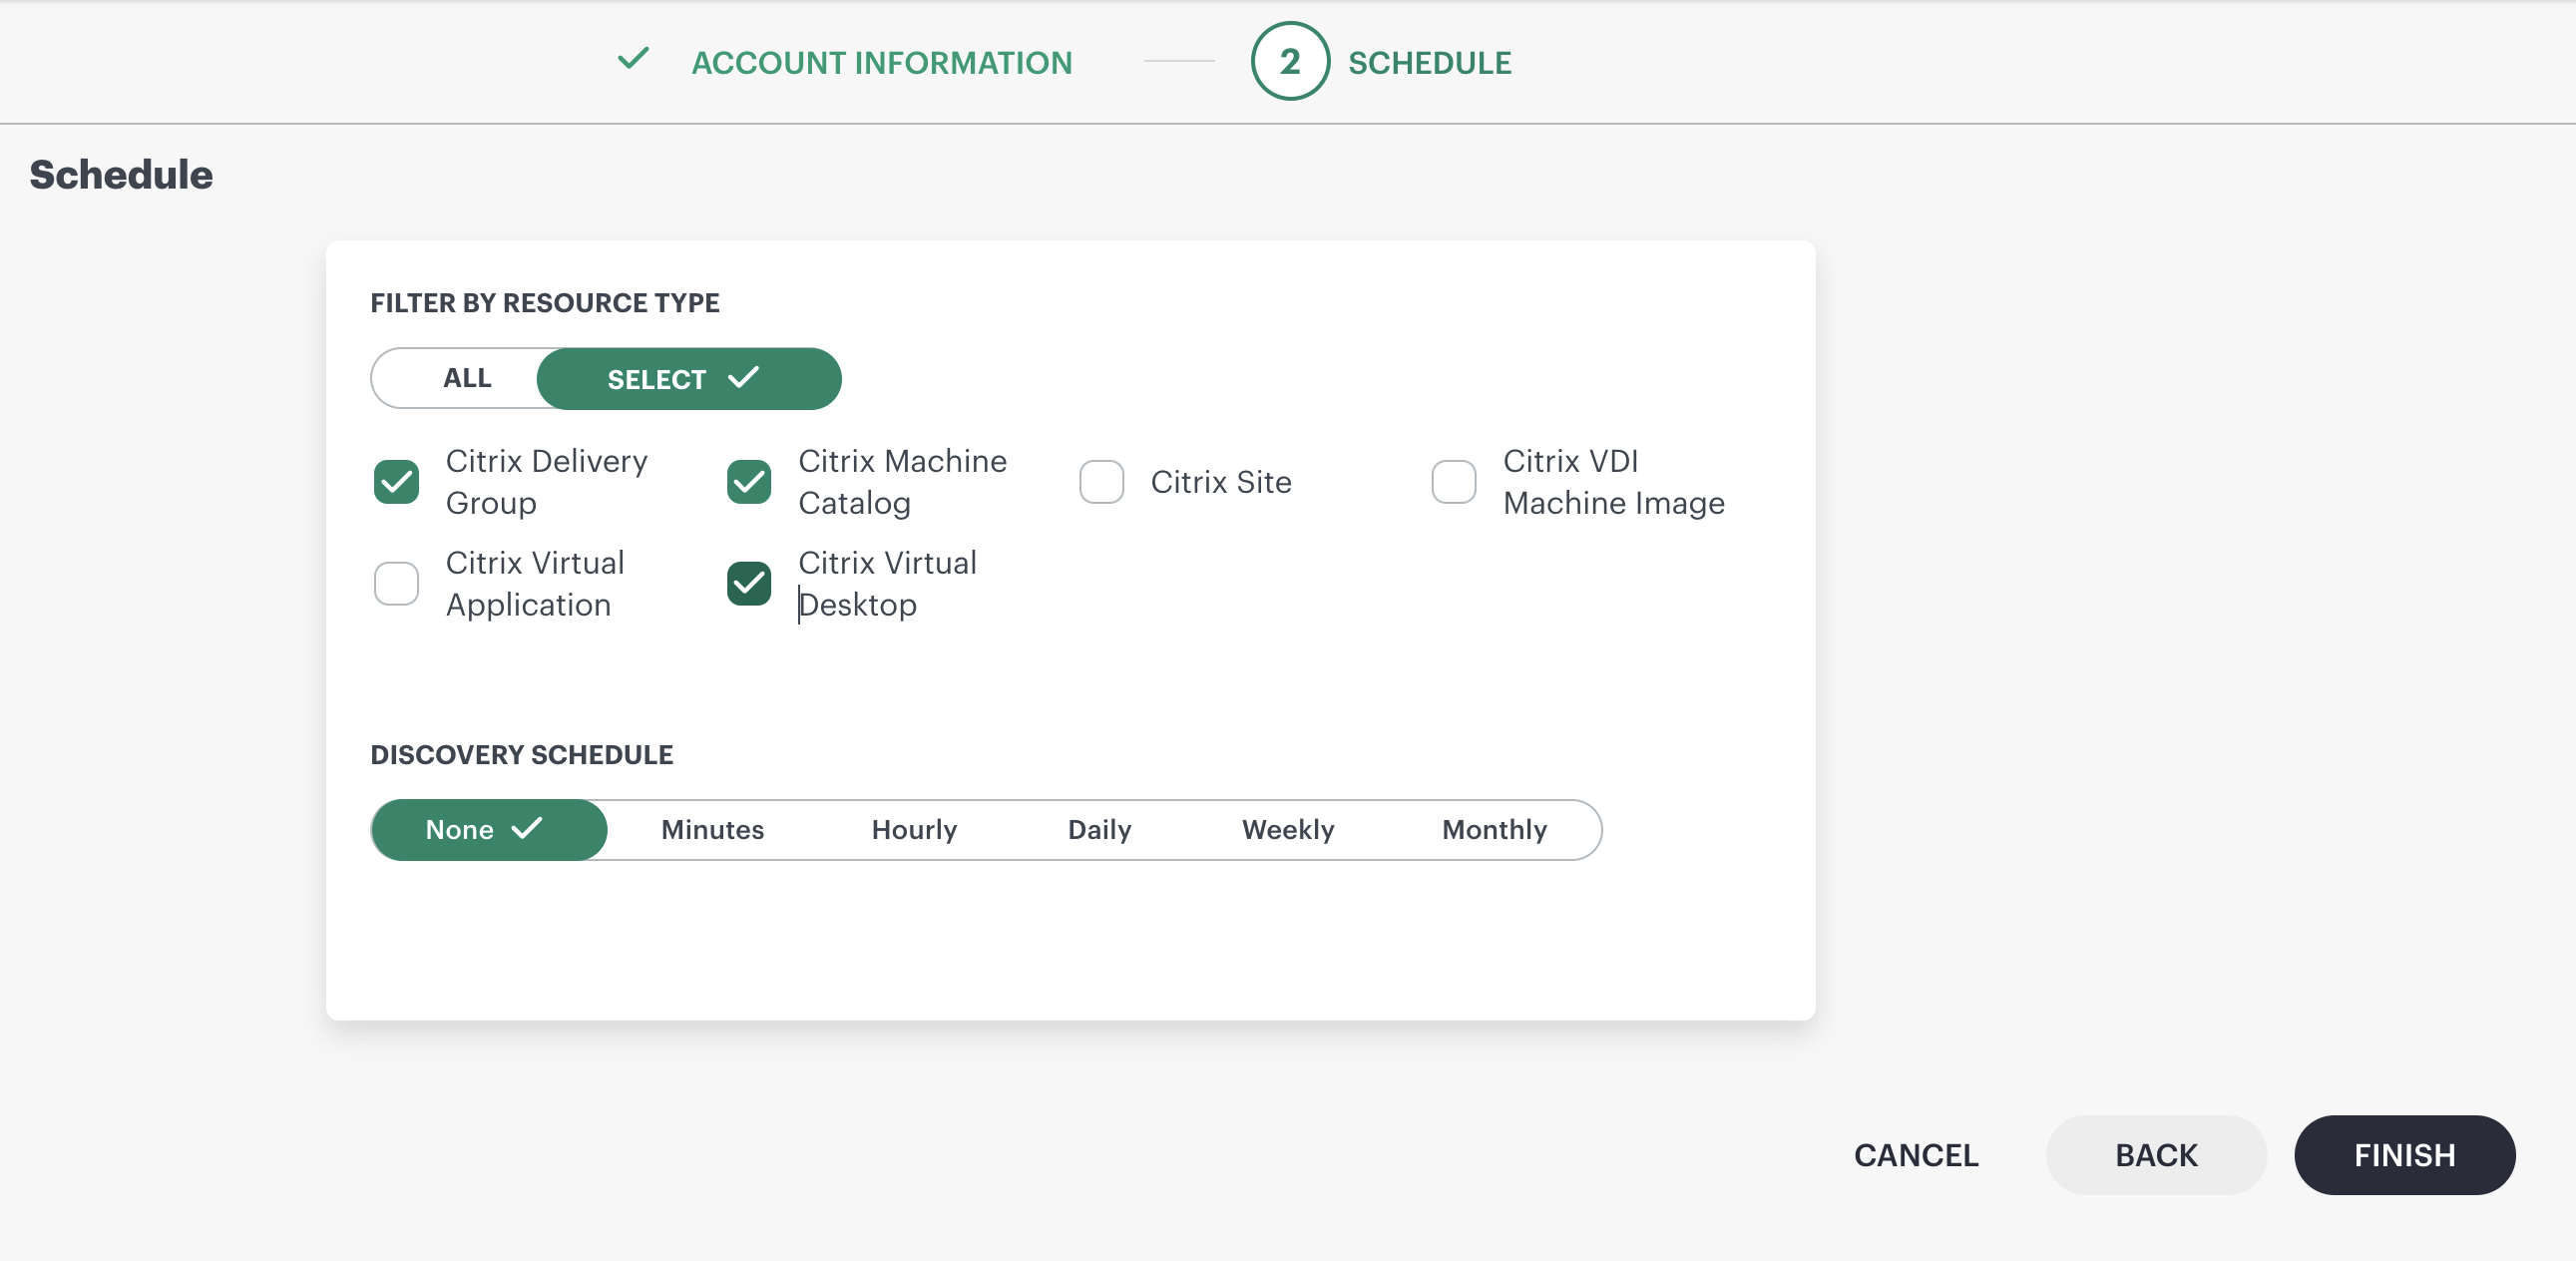Click the Citrix Machine Catalog label
Screen dimensions: 2576x1261
903,482
